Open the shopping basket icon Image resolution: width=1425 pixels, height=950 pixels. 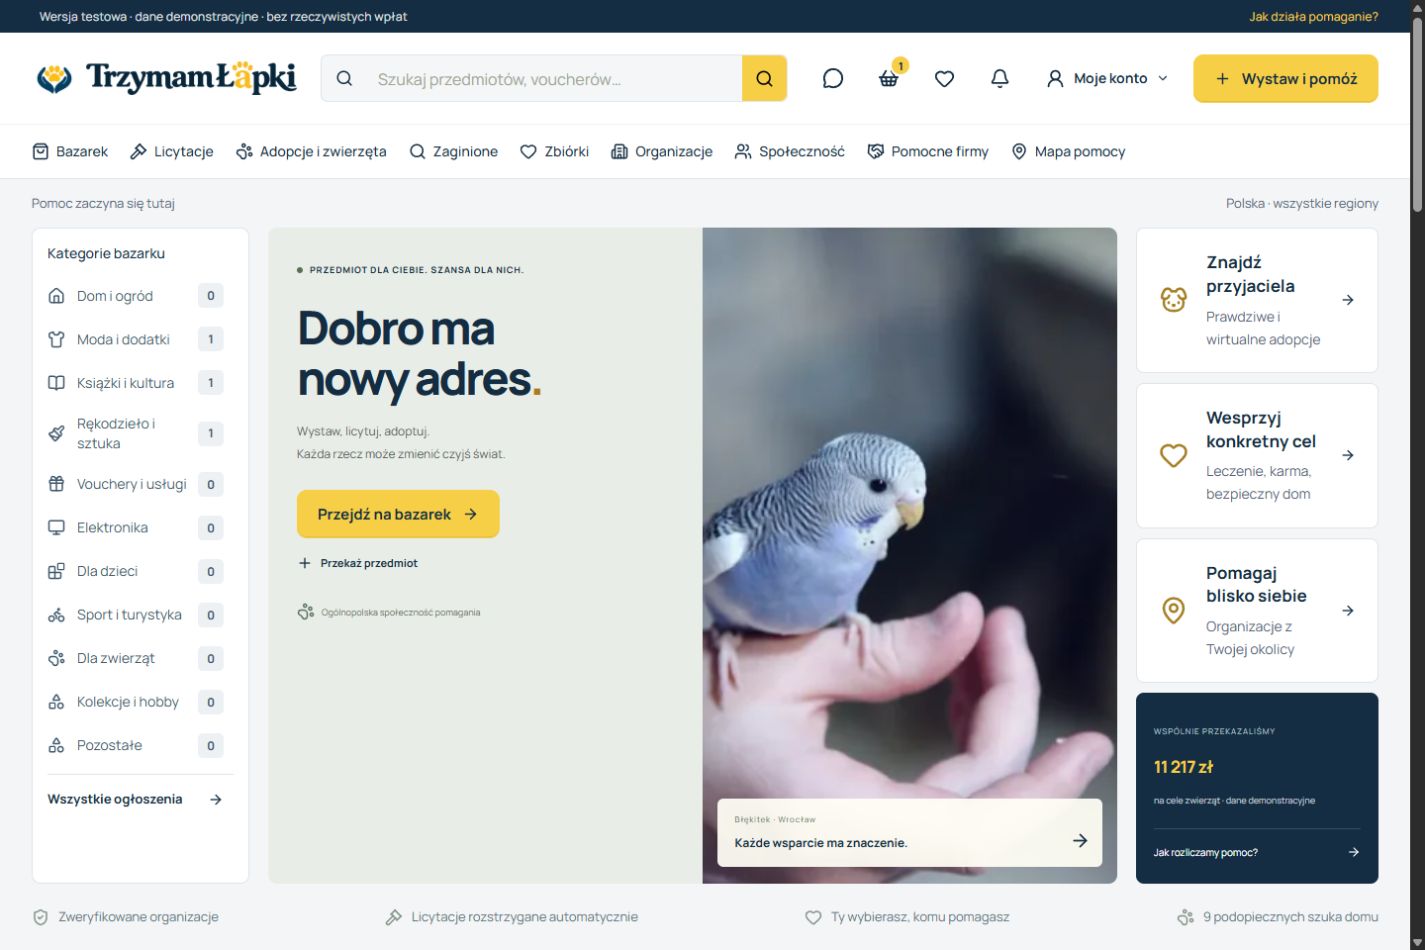(x=888, y=78)
